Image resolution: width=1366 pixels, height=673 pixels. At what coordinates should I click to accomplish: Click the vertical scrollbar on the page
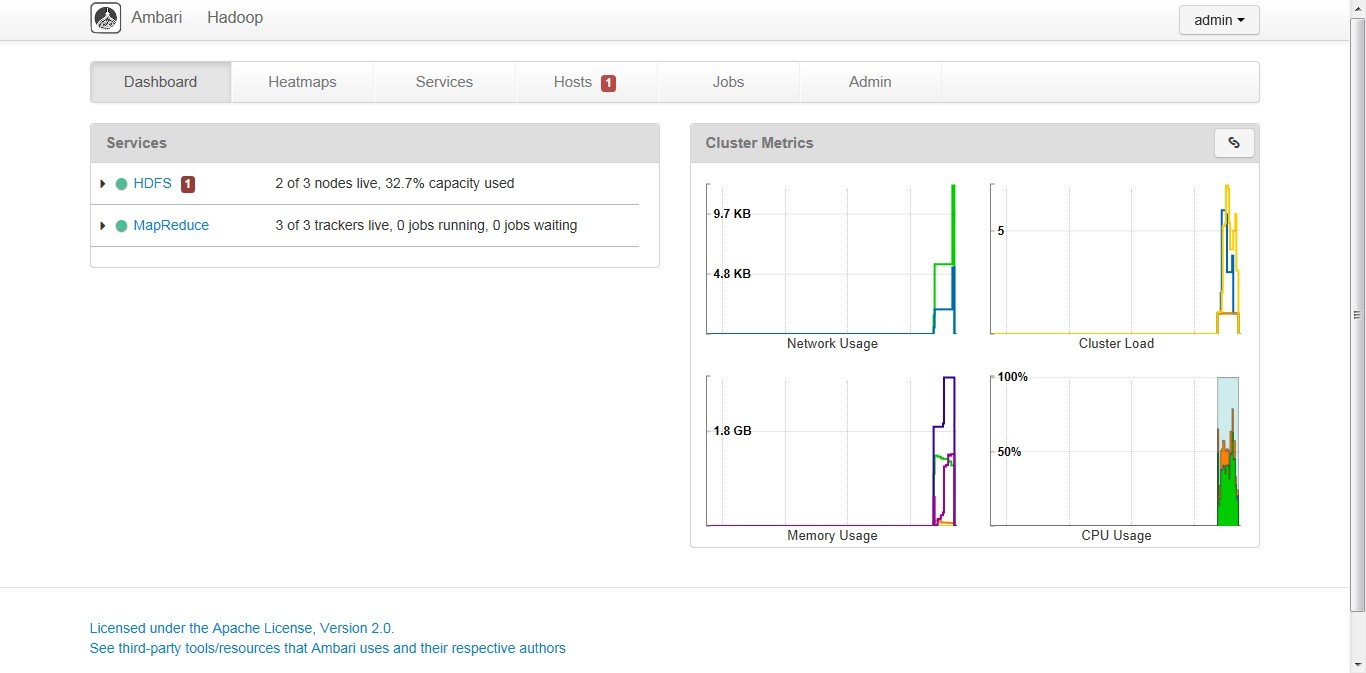click(1357, 313)
